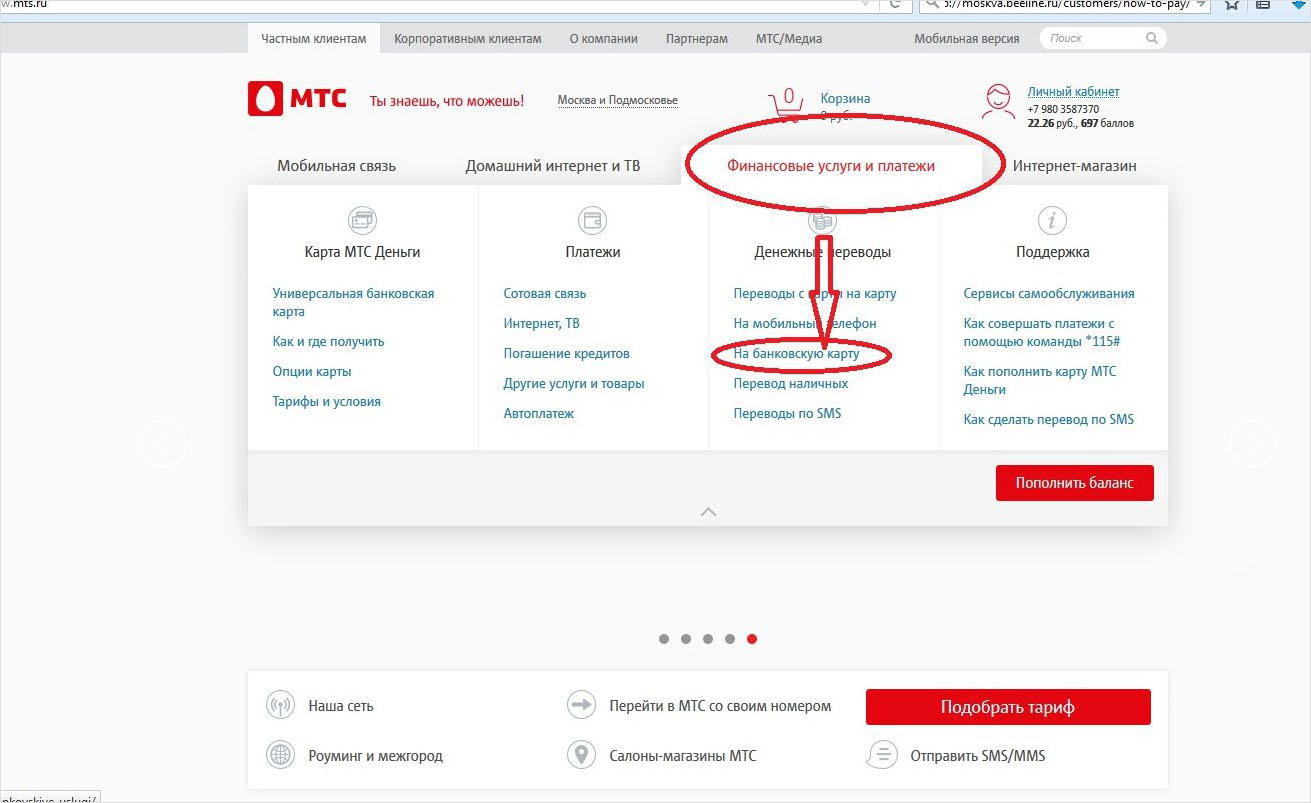Open the Партнерам tab

tap(697, 39)
